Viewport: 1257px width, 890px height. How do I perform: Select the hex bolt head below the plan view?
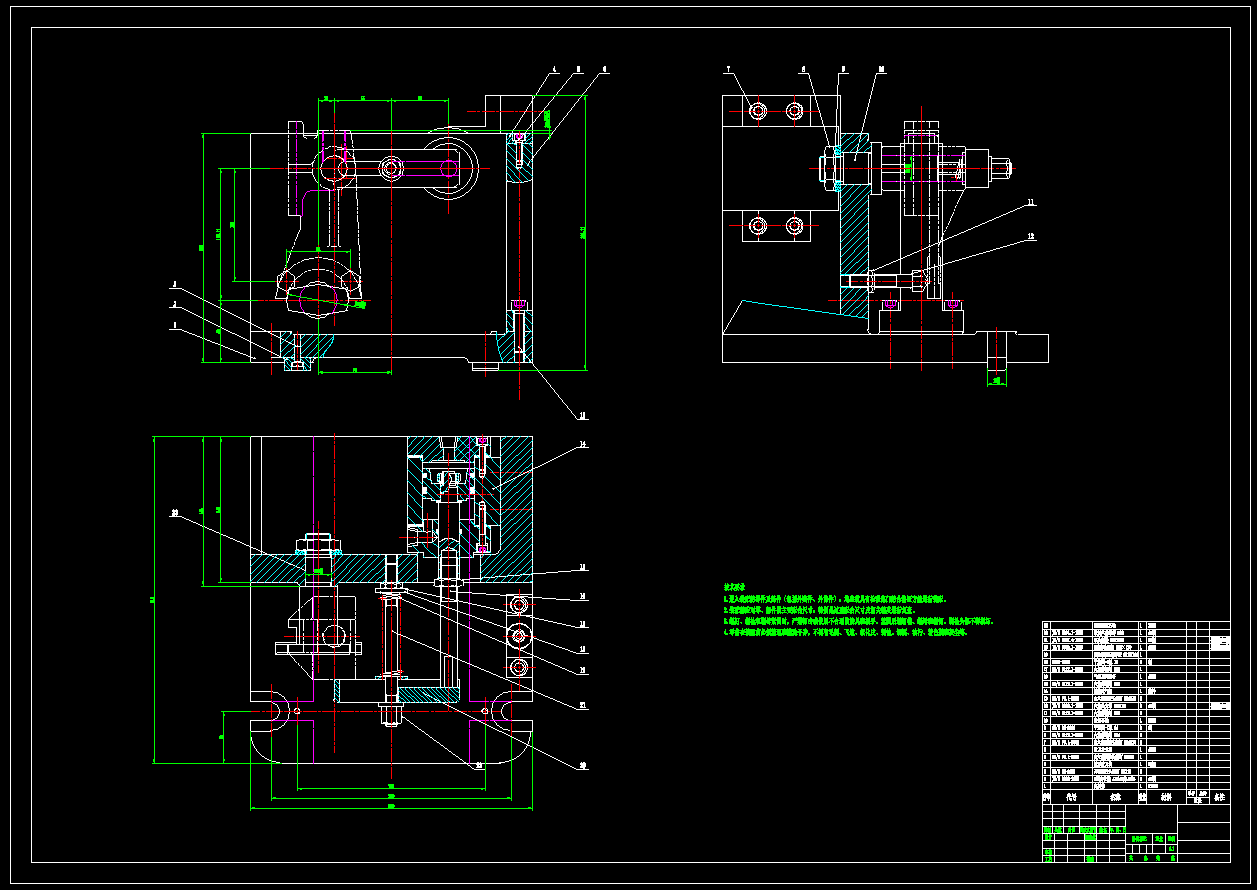390,715
